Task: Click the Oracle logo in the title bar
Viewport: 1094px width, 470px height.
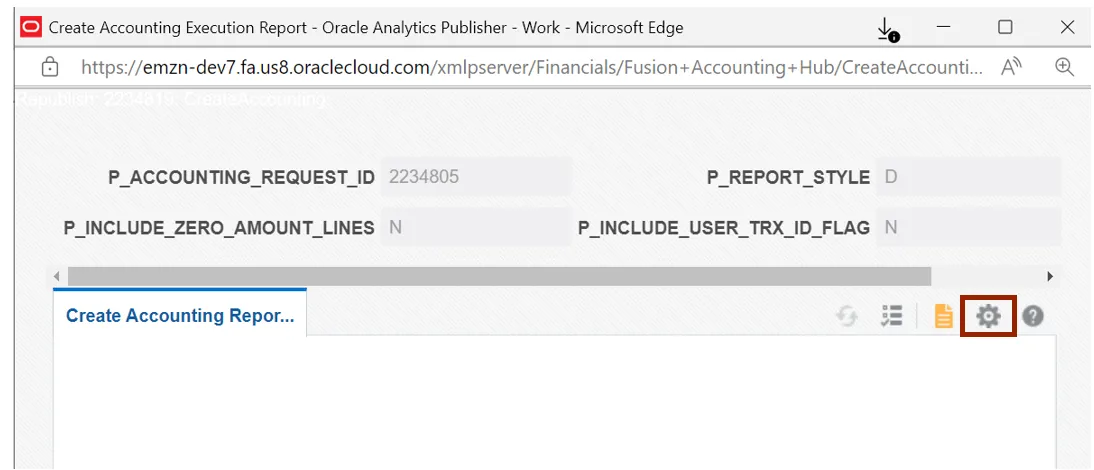Action: click(x=31, y=27)
